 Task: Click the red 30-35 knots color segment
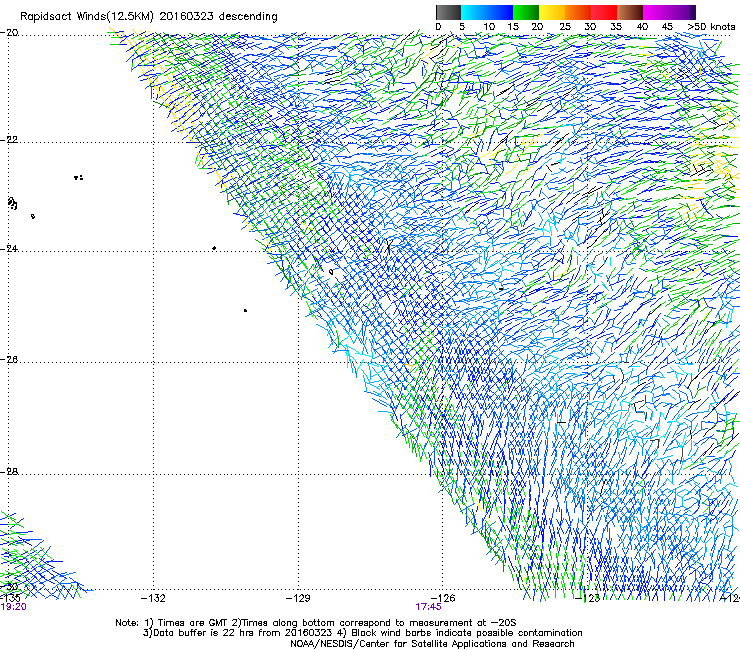click(x=604, y=12)
